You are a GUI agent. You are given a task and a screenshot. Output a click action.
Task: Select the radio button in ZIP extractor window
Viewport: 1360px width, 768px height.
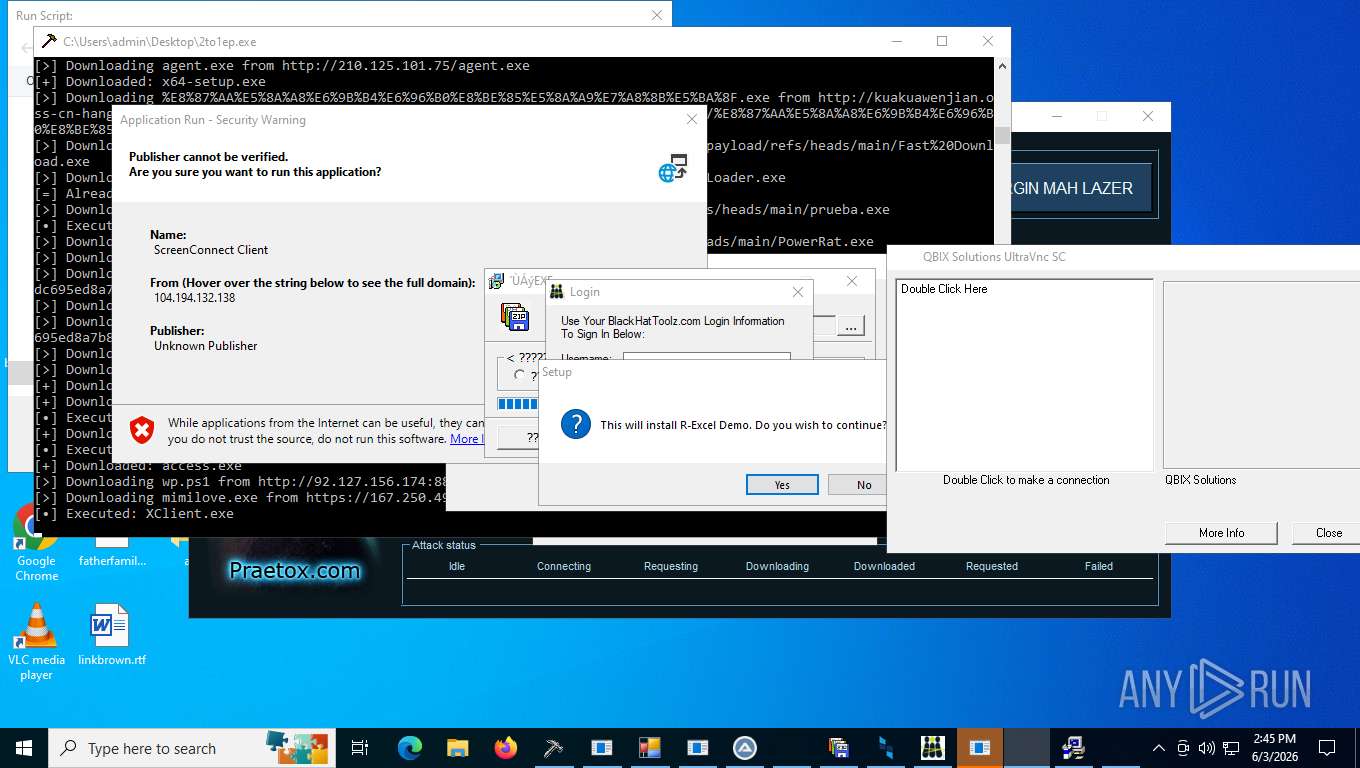tap(518, 375)
